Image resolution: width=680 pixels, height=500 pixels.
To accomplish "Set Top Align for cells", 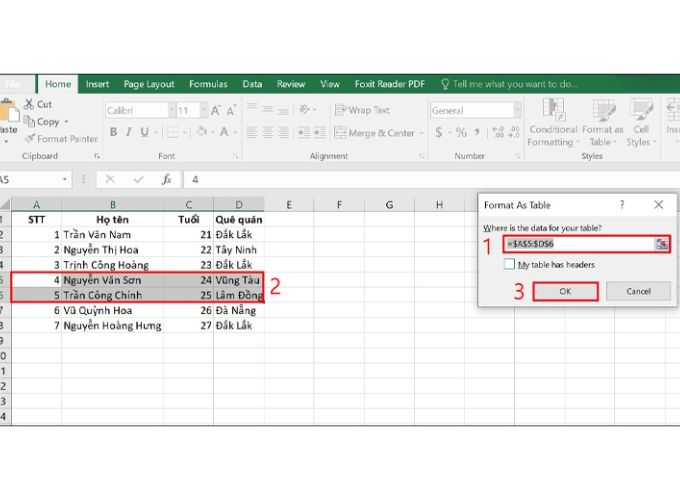I will 252,108.
